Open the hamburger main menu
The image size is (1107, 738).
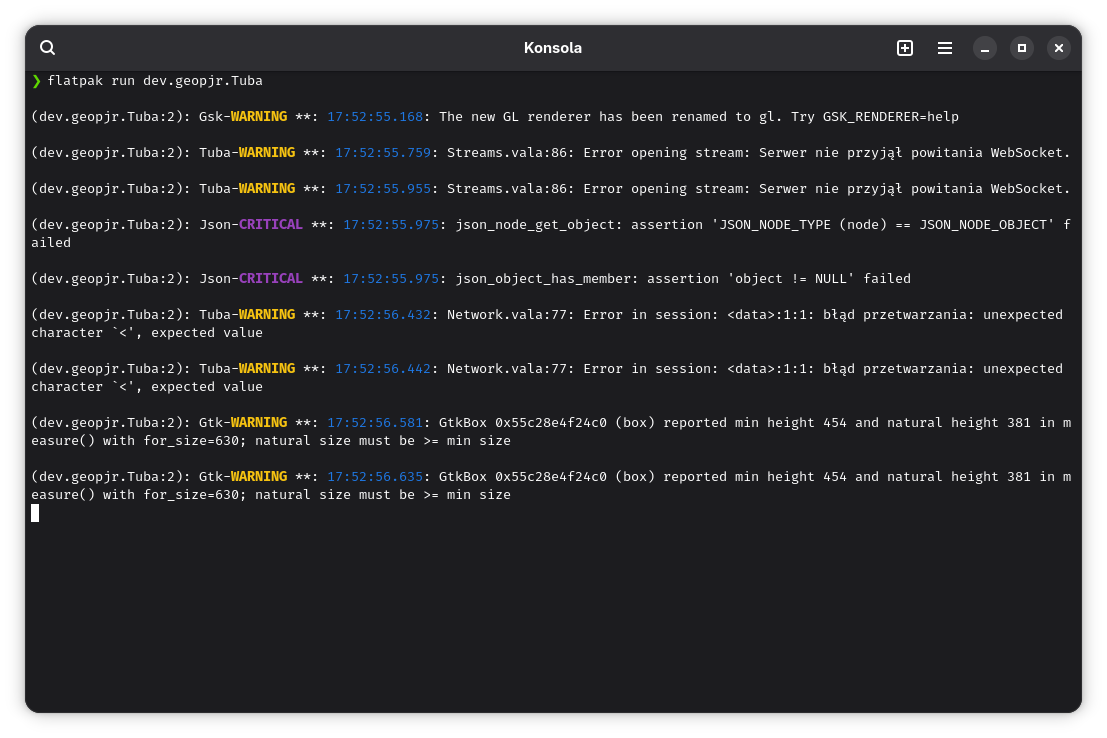click(945, 48)
